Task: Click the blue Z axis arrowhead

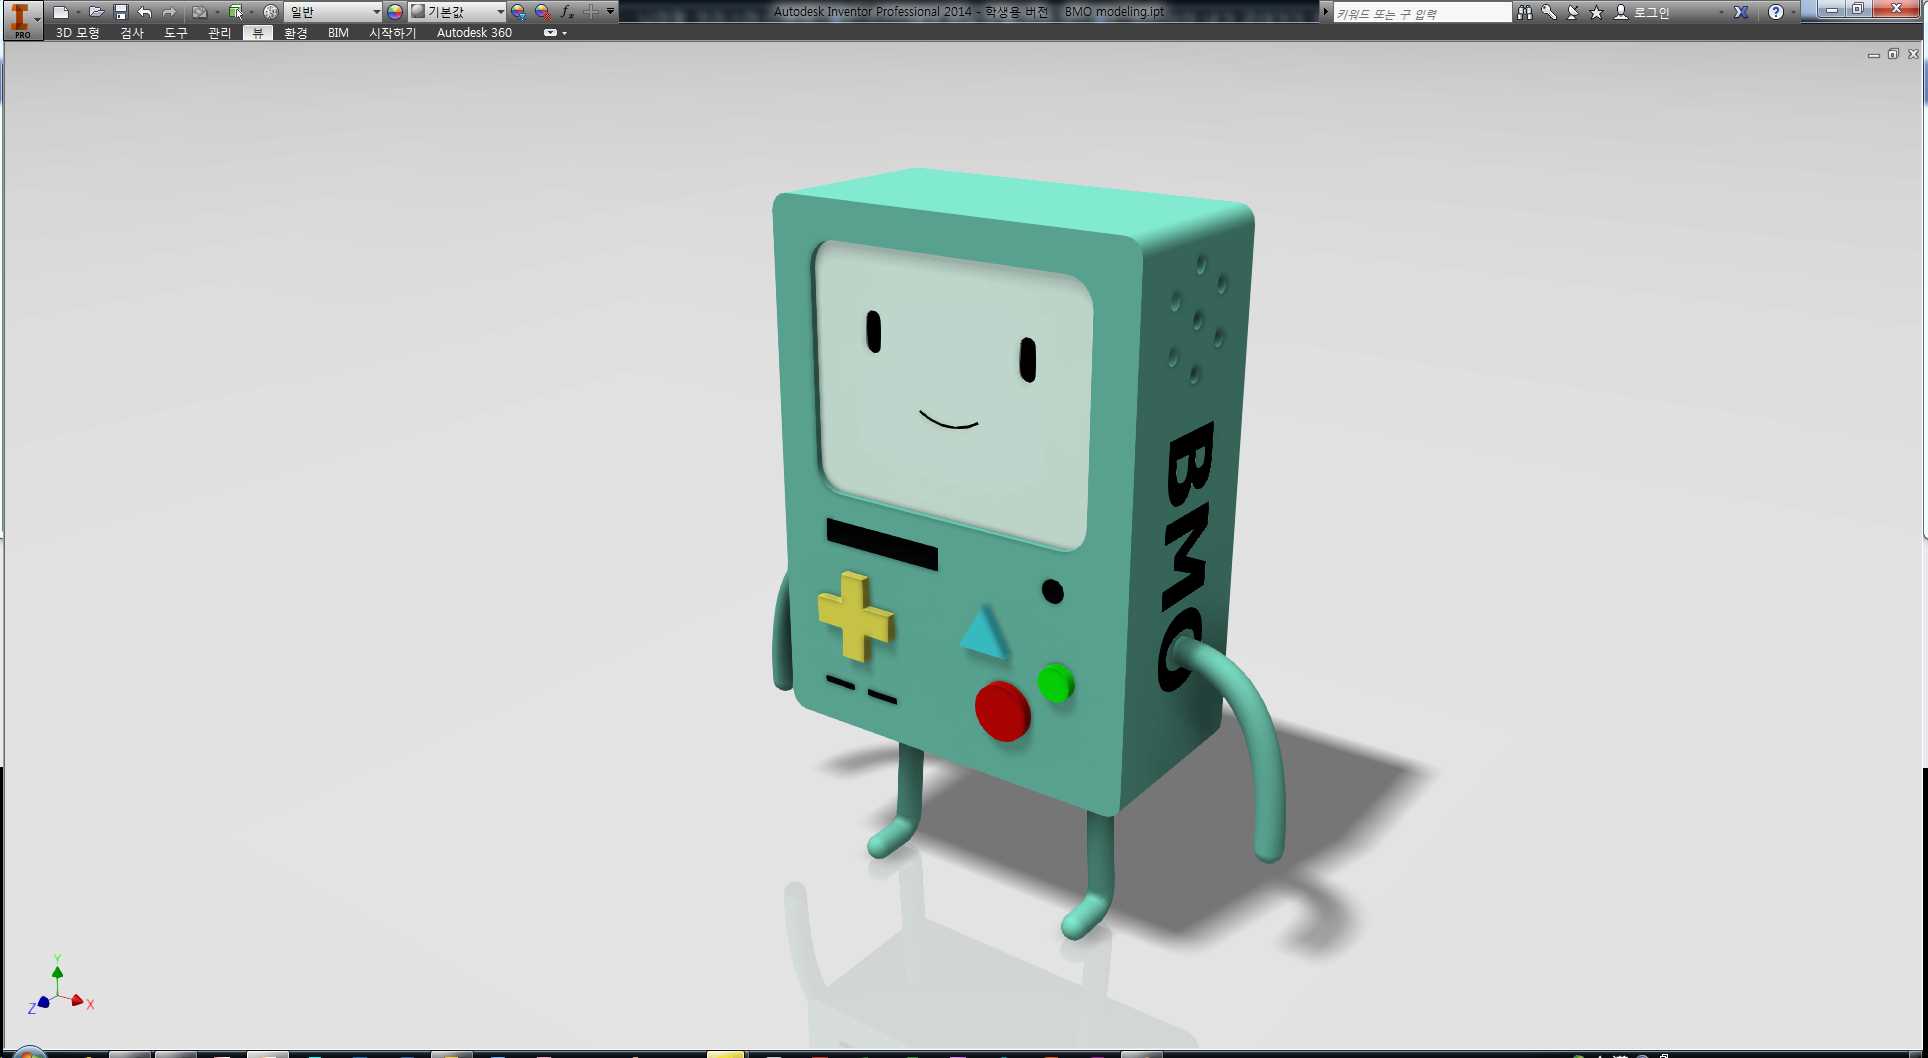Action: 43,1002
